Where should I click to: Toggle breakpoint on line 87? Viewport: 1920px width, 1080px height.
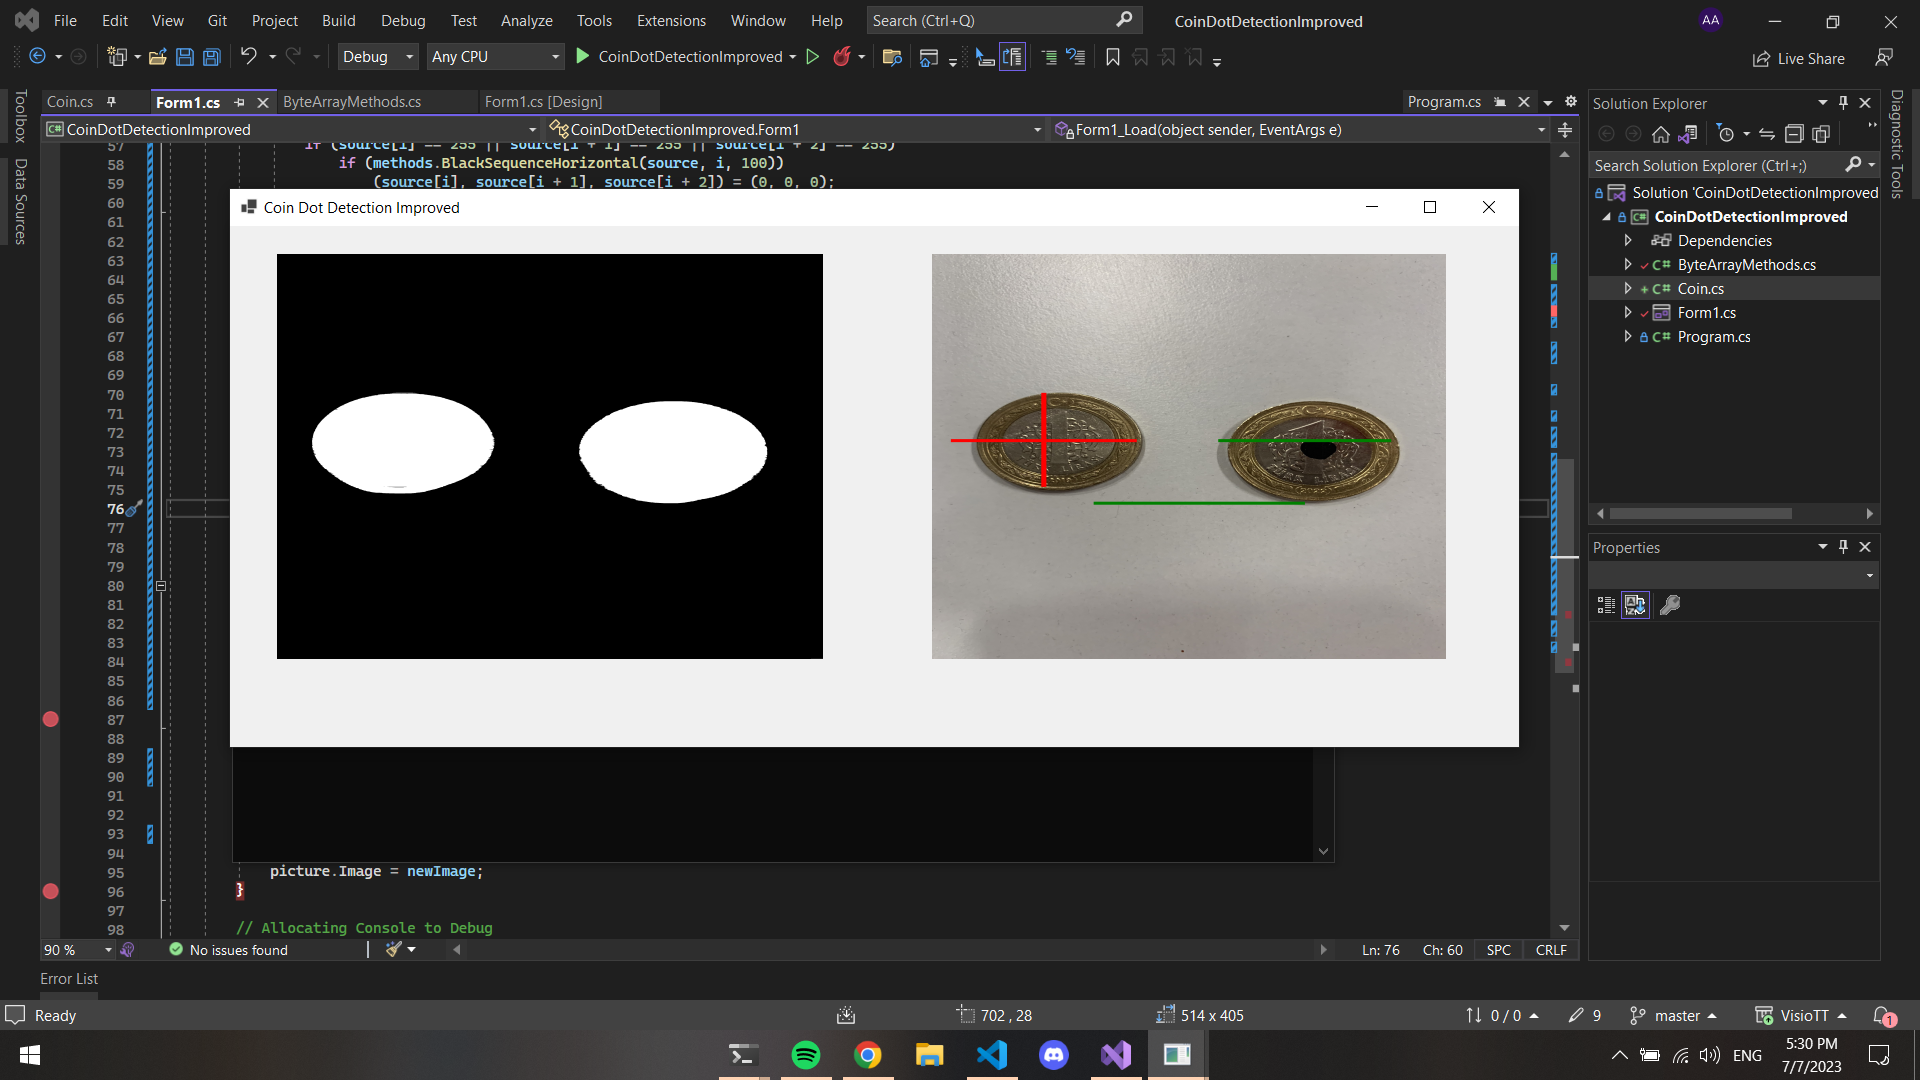point(50,719)
